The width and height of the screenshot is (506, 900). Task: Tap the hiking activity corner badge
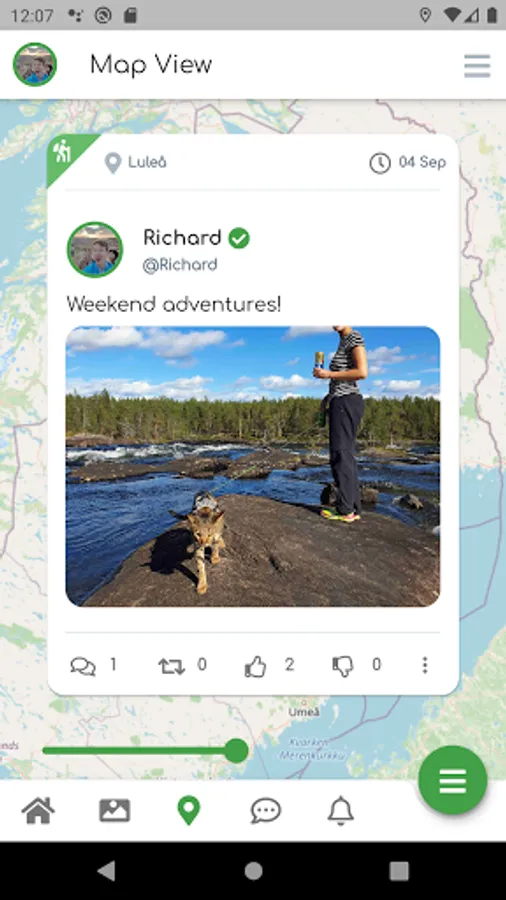point(65,154)
